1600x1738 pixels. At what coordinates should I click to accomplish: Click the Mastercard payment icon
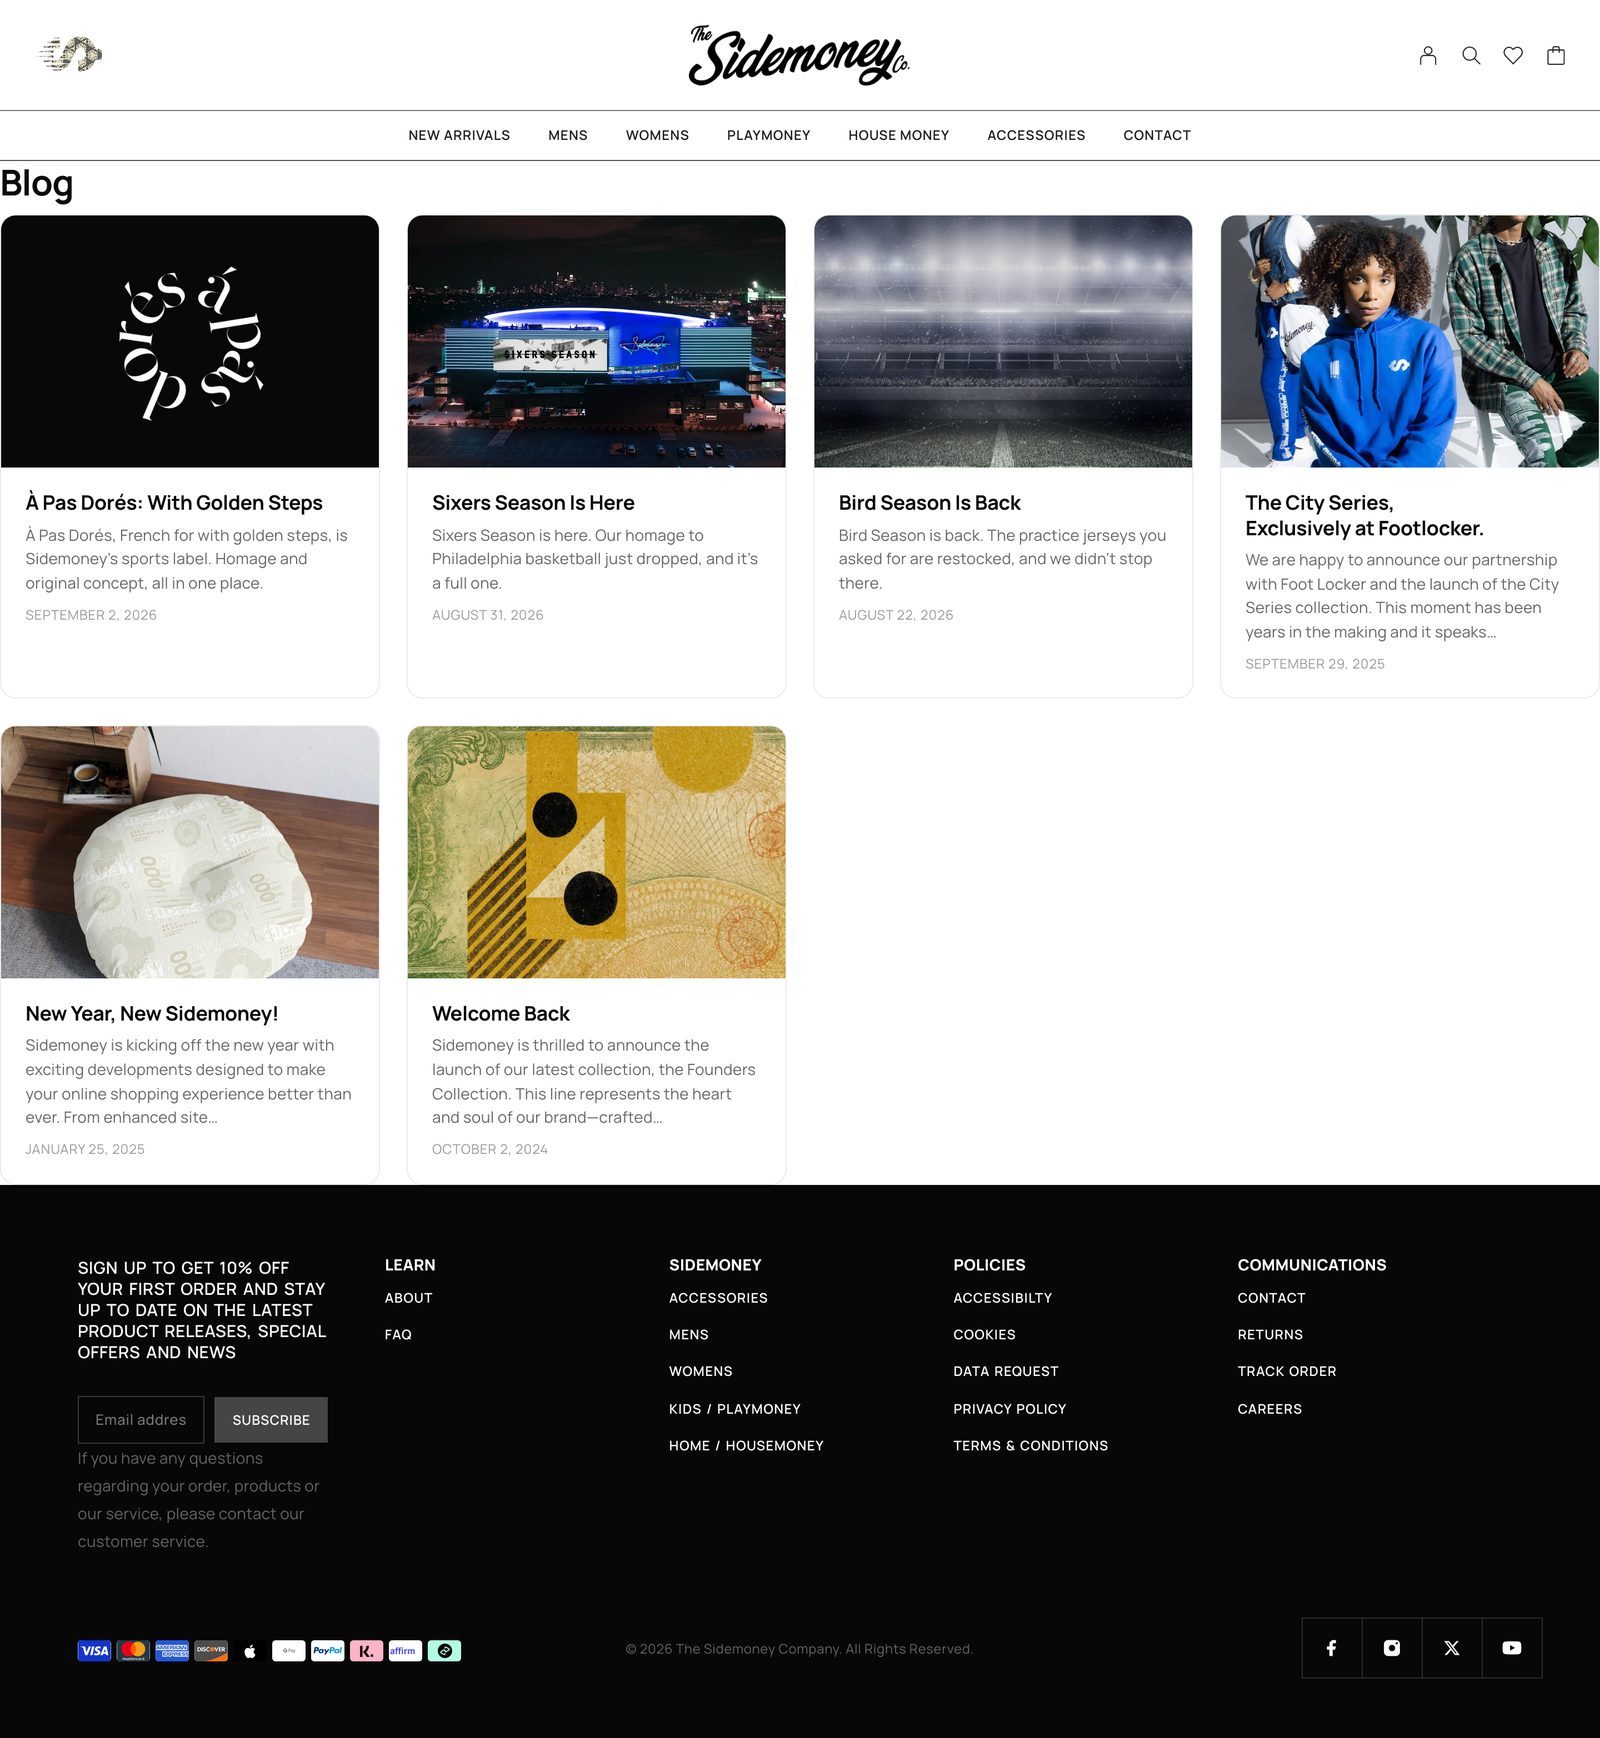click(x=133, y=1650)
